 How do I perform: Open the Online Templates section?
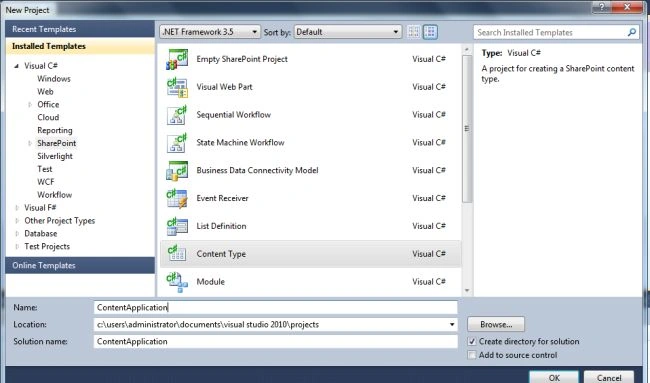(x=80, y=265)
